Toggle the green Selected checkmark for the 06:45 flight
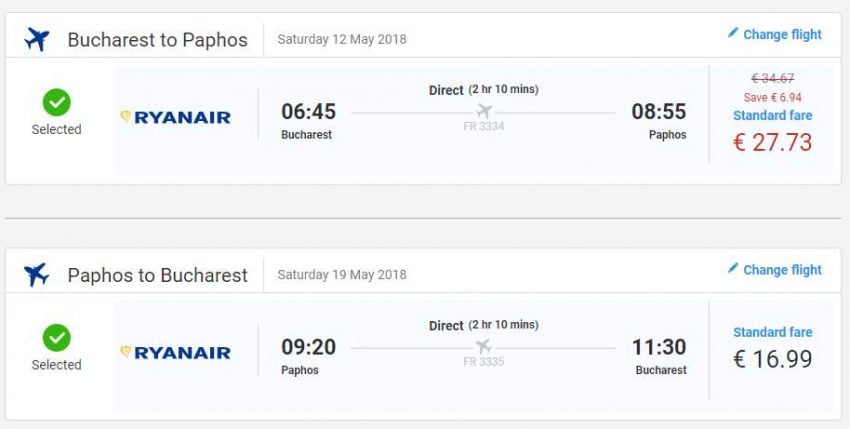The image size is (850, 429). pyautogui.click(x=56, y=102)
